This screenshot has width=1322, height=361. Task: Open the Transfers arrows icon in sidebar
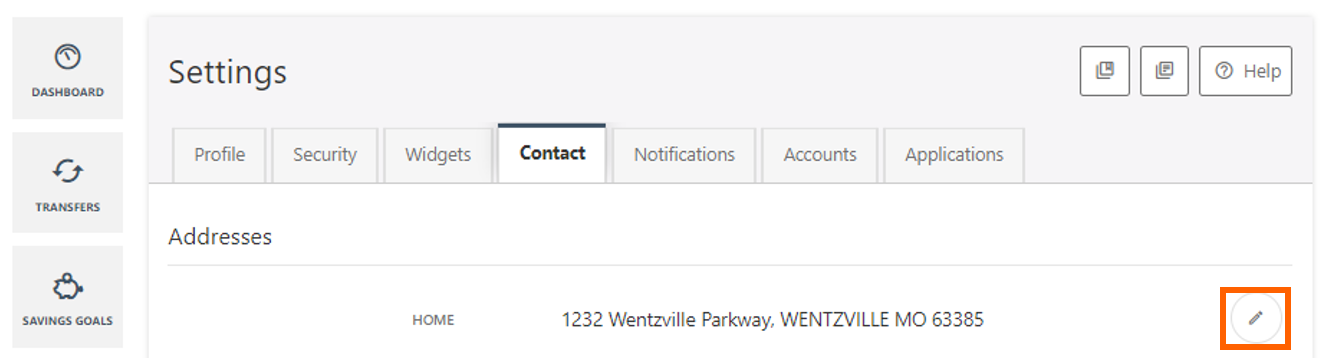67,172
